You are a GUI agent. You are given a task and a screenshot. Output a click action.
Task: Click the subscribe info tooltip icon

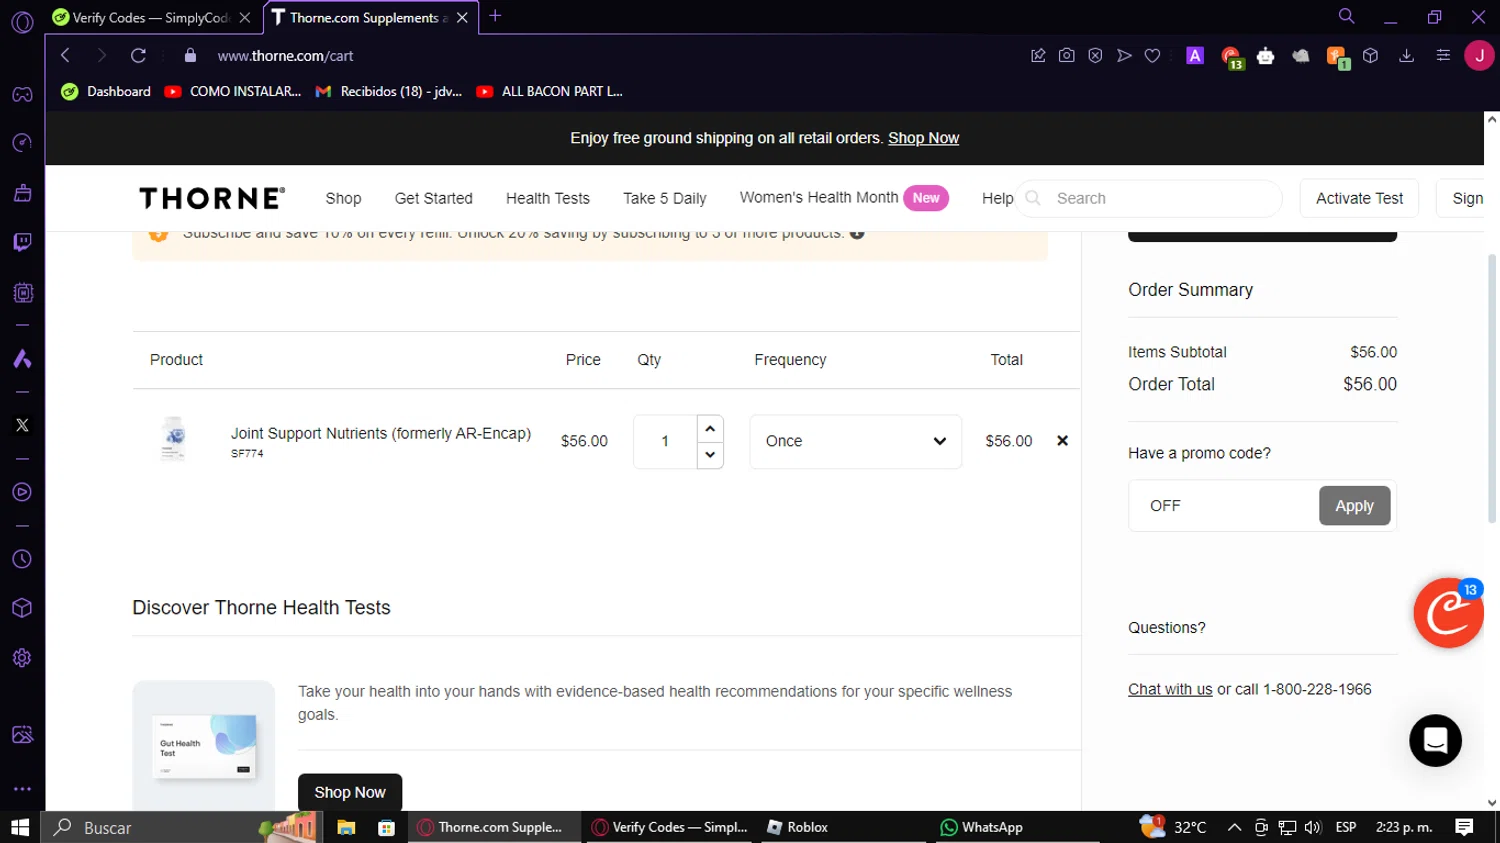point(857,233)
